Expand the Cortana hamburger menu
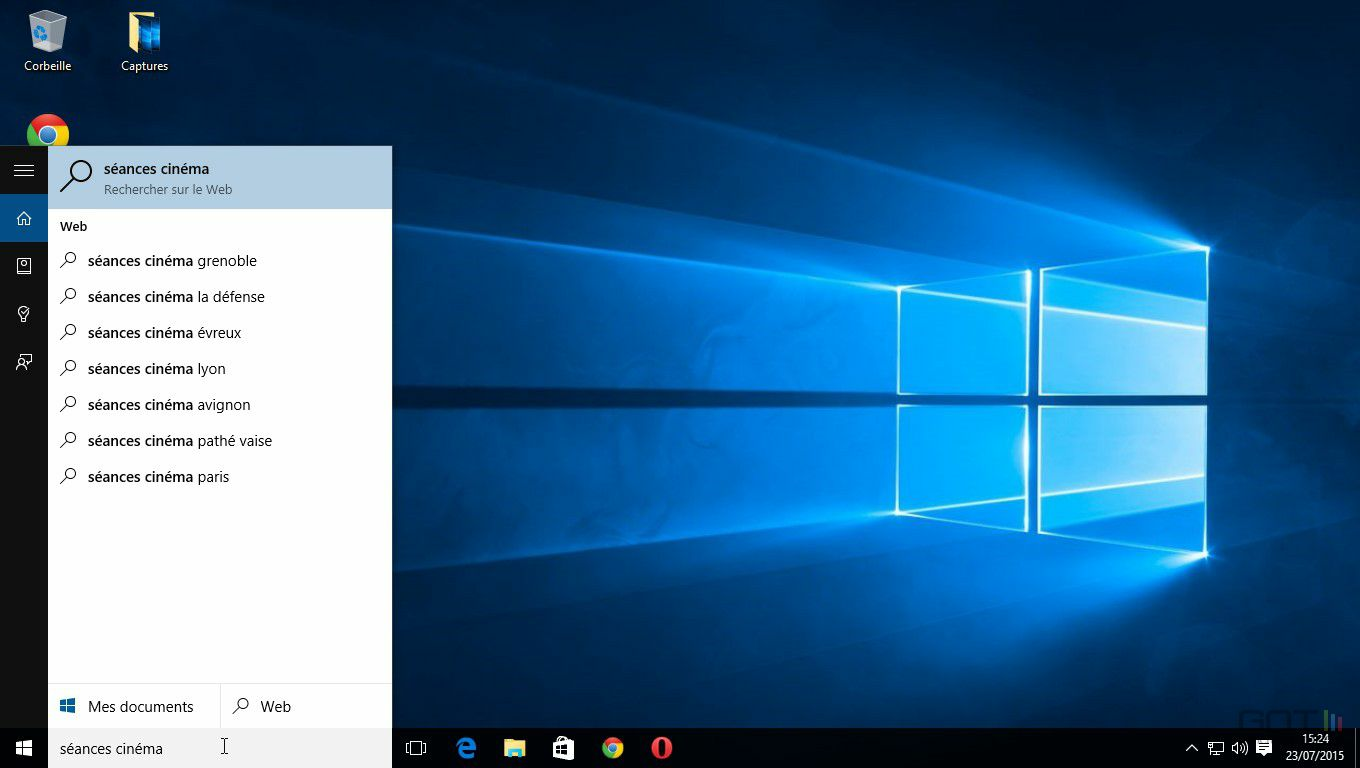 (x=24, y=171)
